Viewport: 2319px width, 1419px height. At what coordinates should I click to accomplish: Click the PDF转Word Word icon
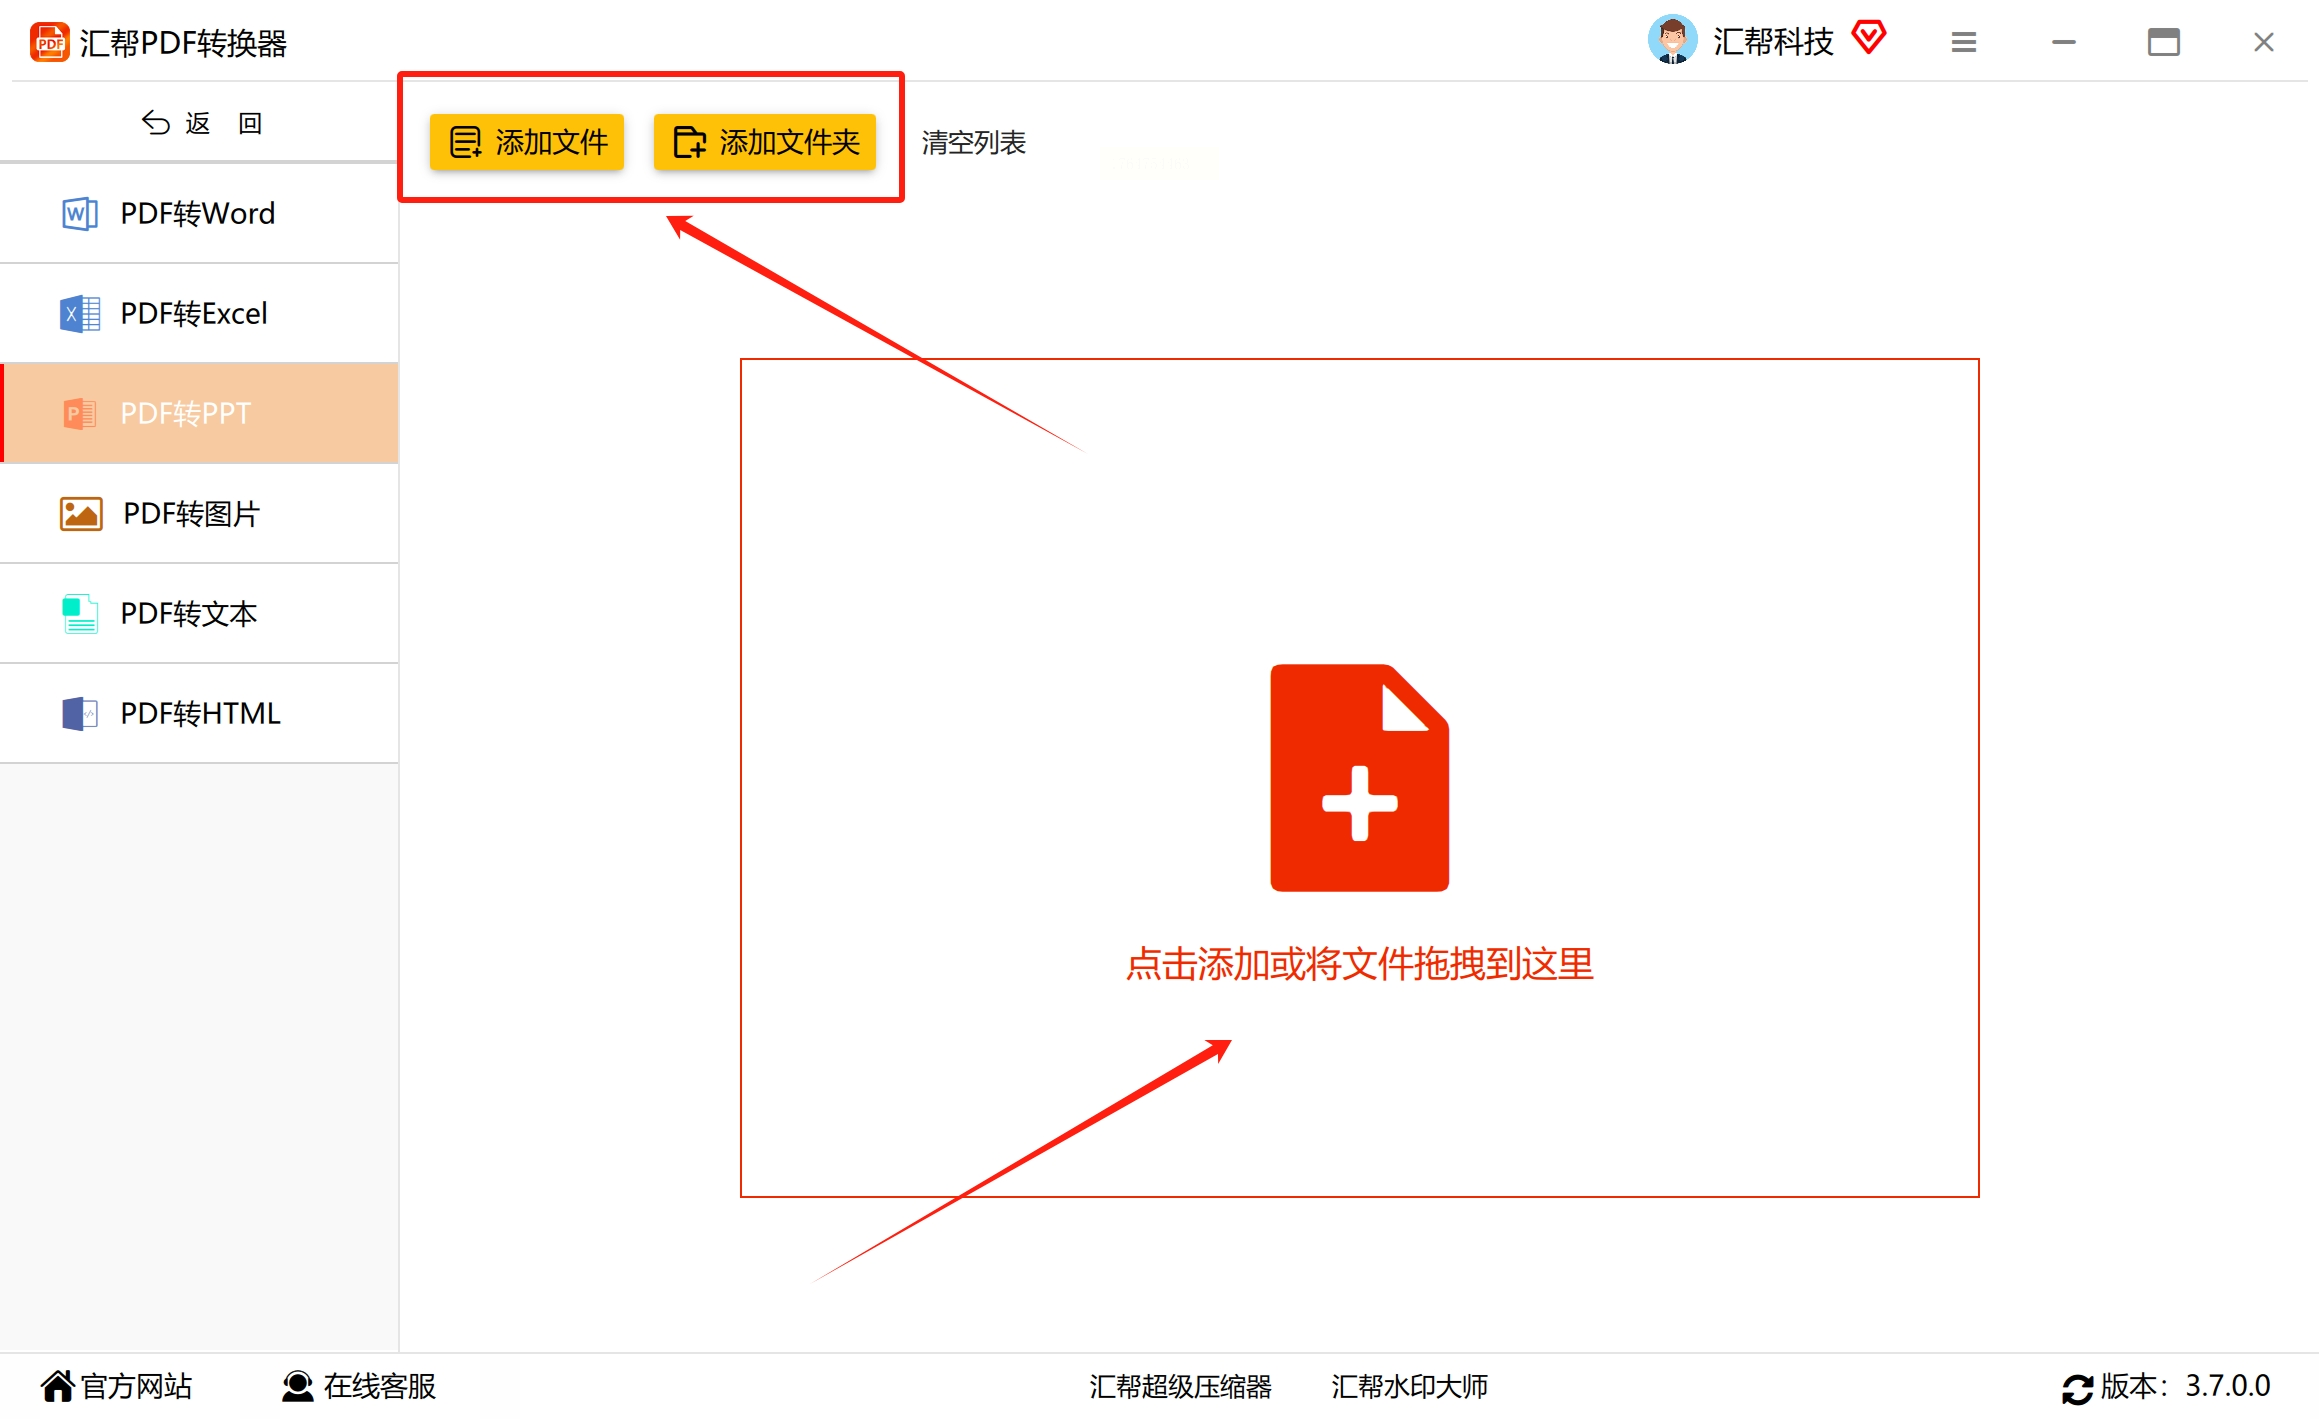79,213
